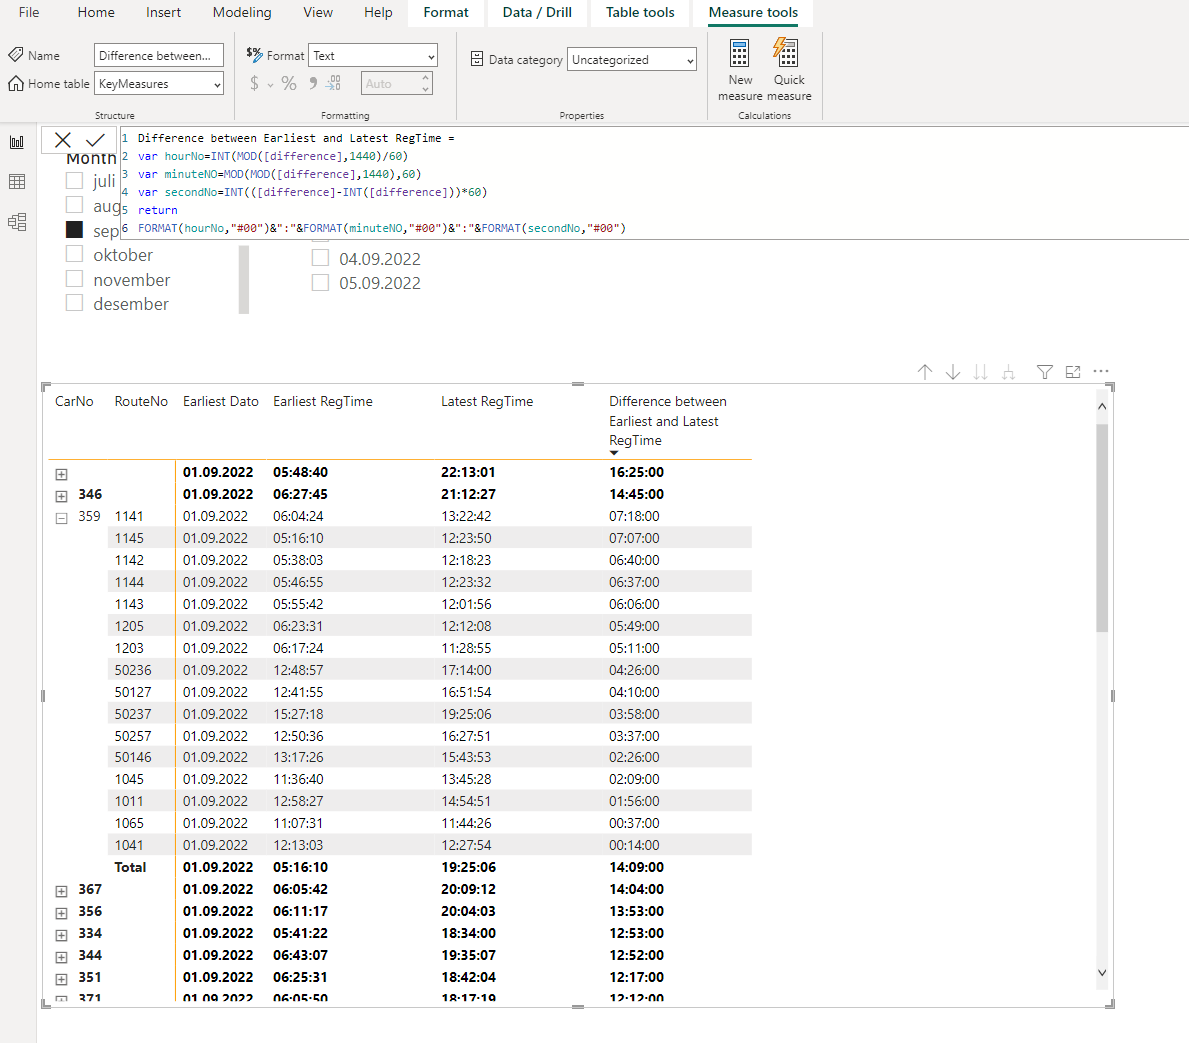Open More options ellipsis on visual
The width and height of the screenshot is (1189, 1043).
coord(1101,371)
